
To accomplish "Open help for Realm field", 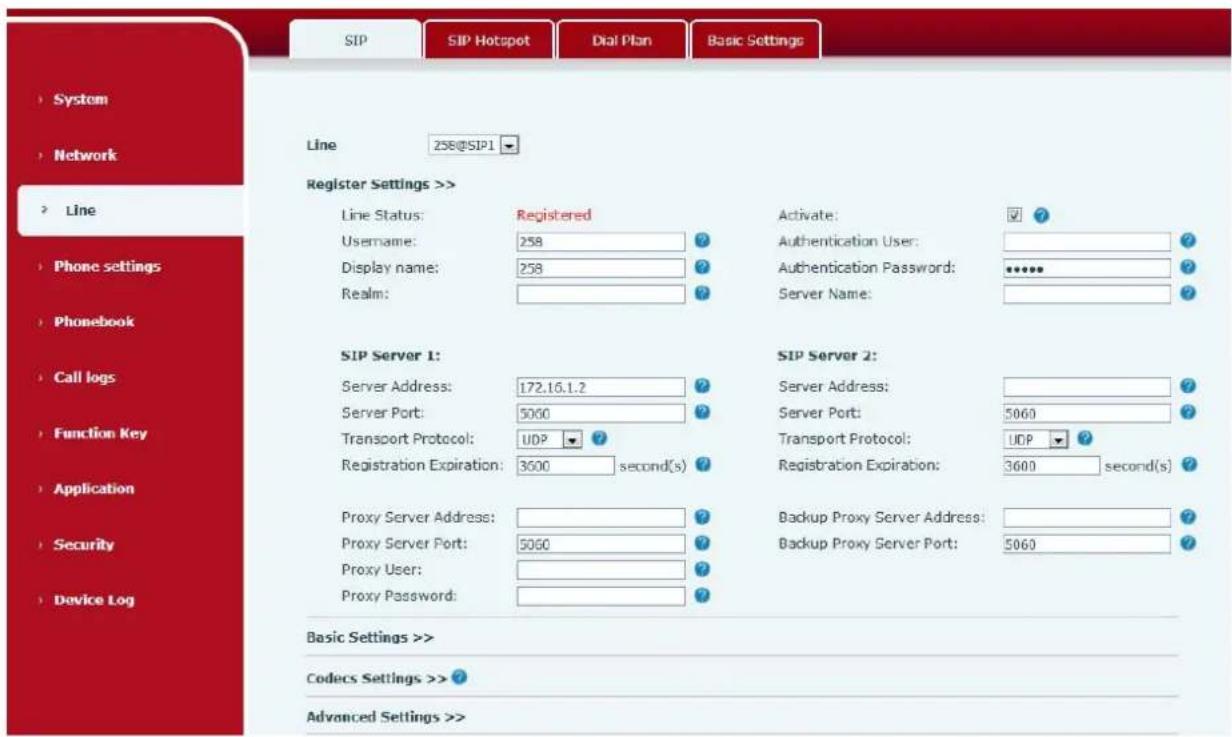I will coord(702,294).
